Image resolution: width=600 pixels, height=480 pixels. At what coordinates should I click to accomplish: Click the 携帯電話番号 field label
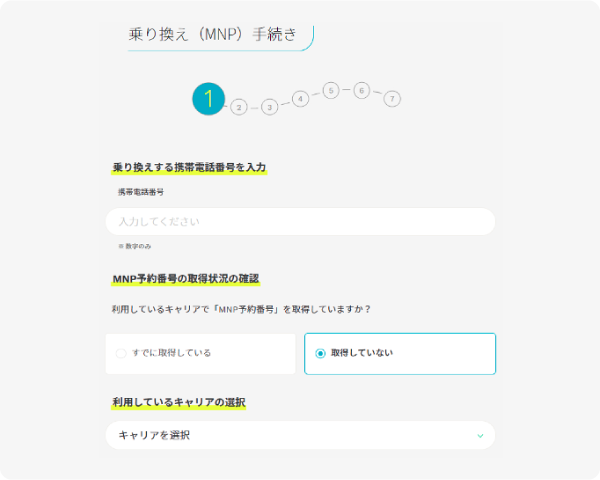tap(140, 191)
